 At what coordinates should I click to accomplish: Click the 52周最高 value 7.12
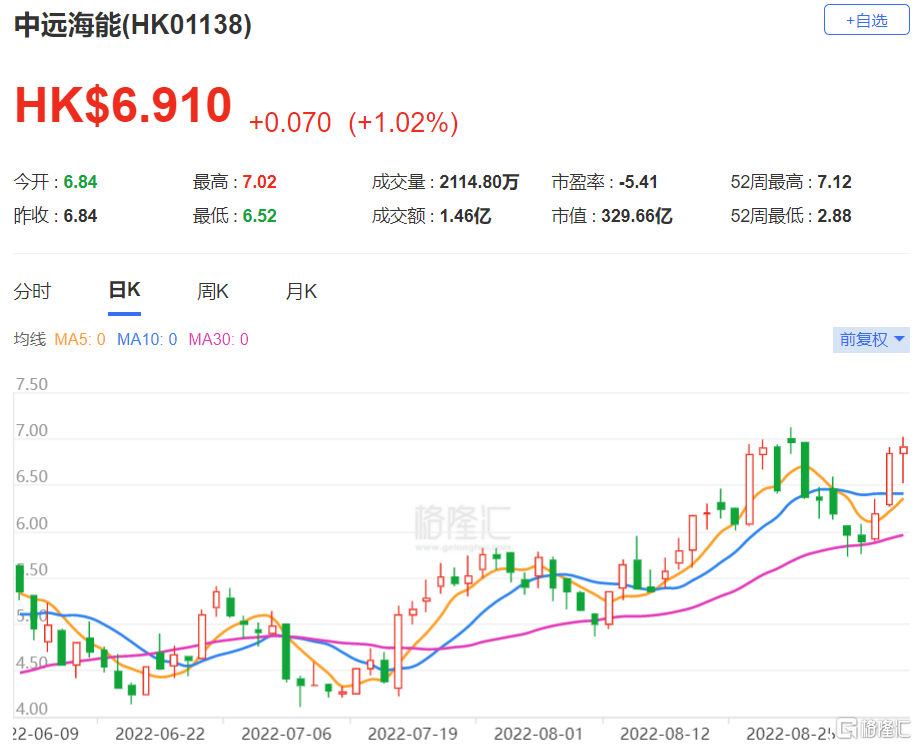834,182
